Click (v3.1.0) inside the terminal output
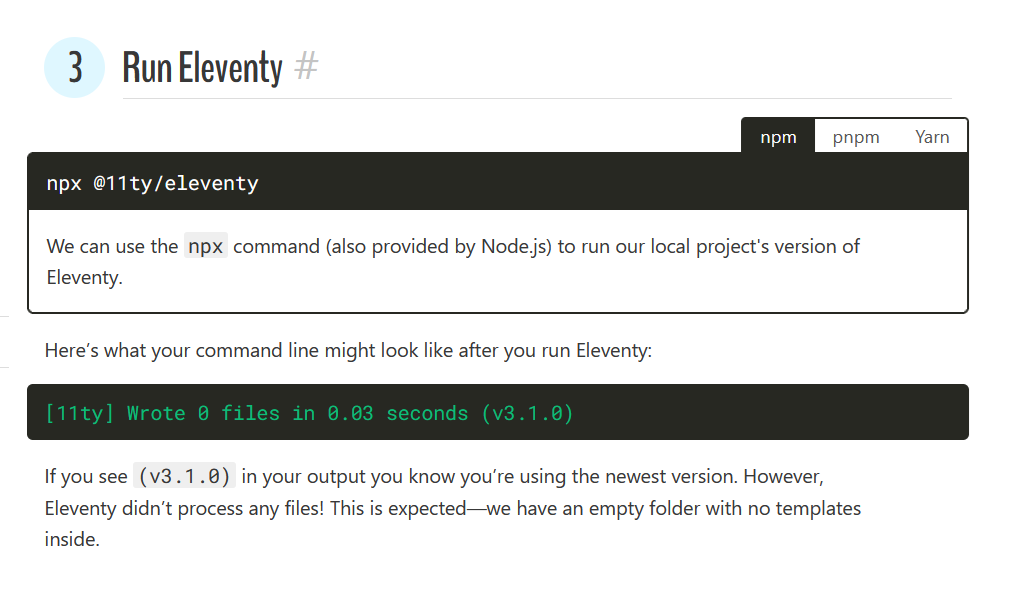The height and width of the screenshot is (591, 1012). 527,413
